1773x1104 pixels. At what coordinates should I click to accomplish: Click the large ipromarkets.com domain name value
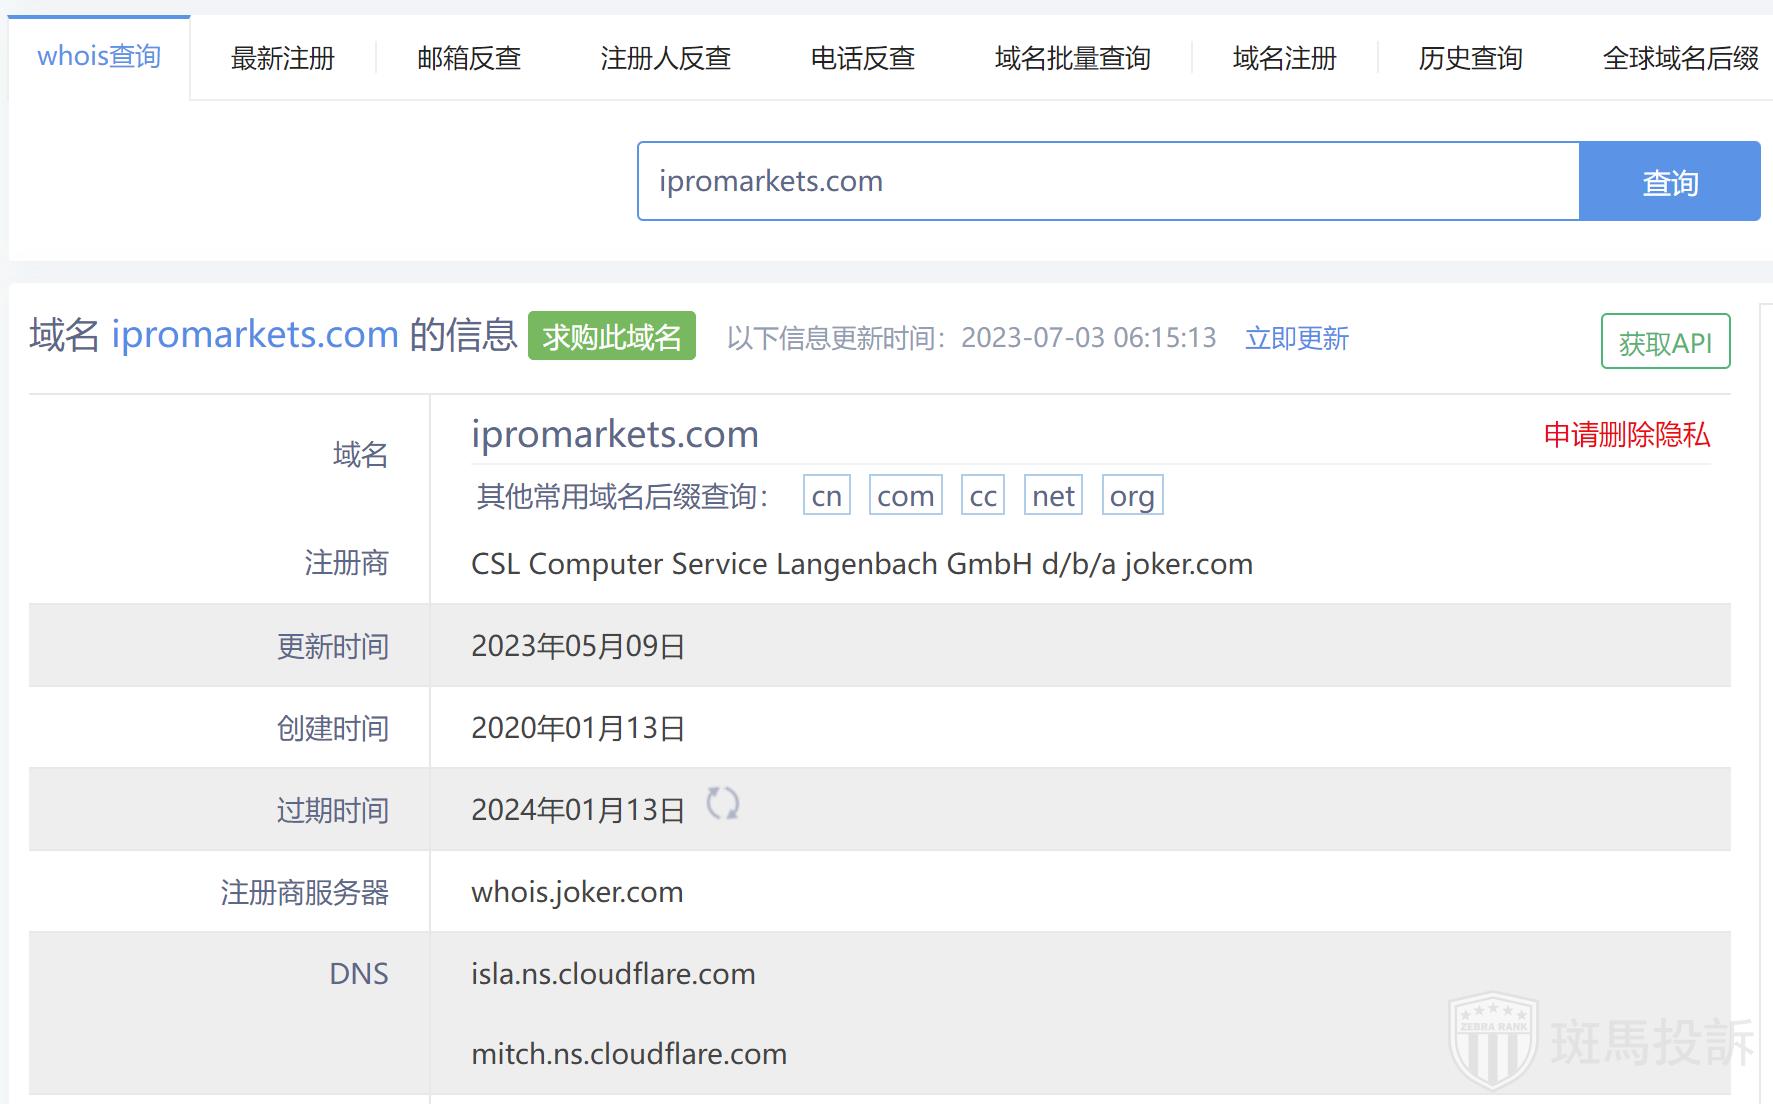(615, 434)
